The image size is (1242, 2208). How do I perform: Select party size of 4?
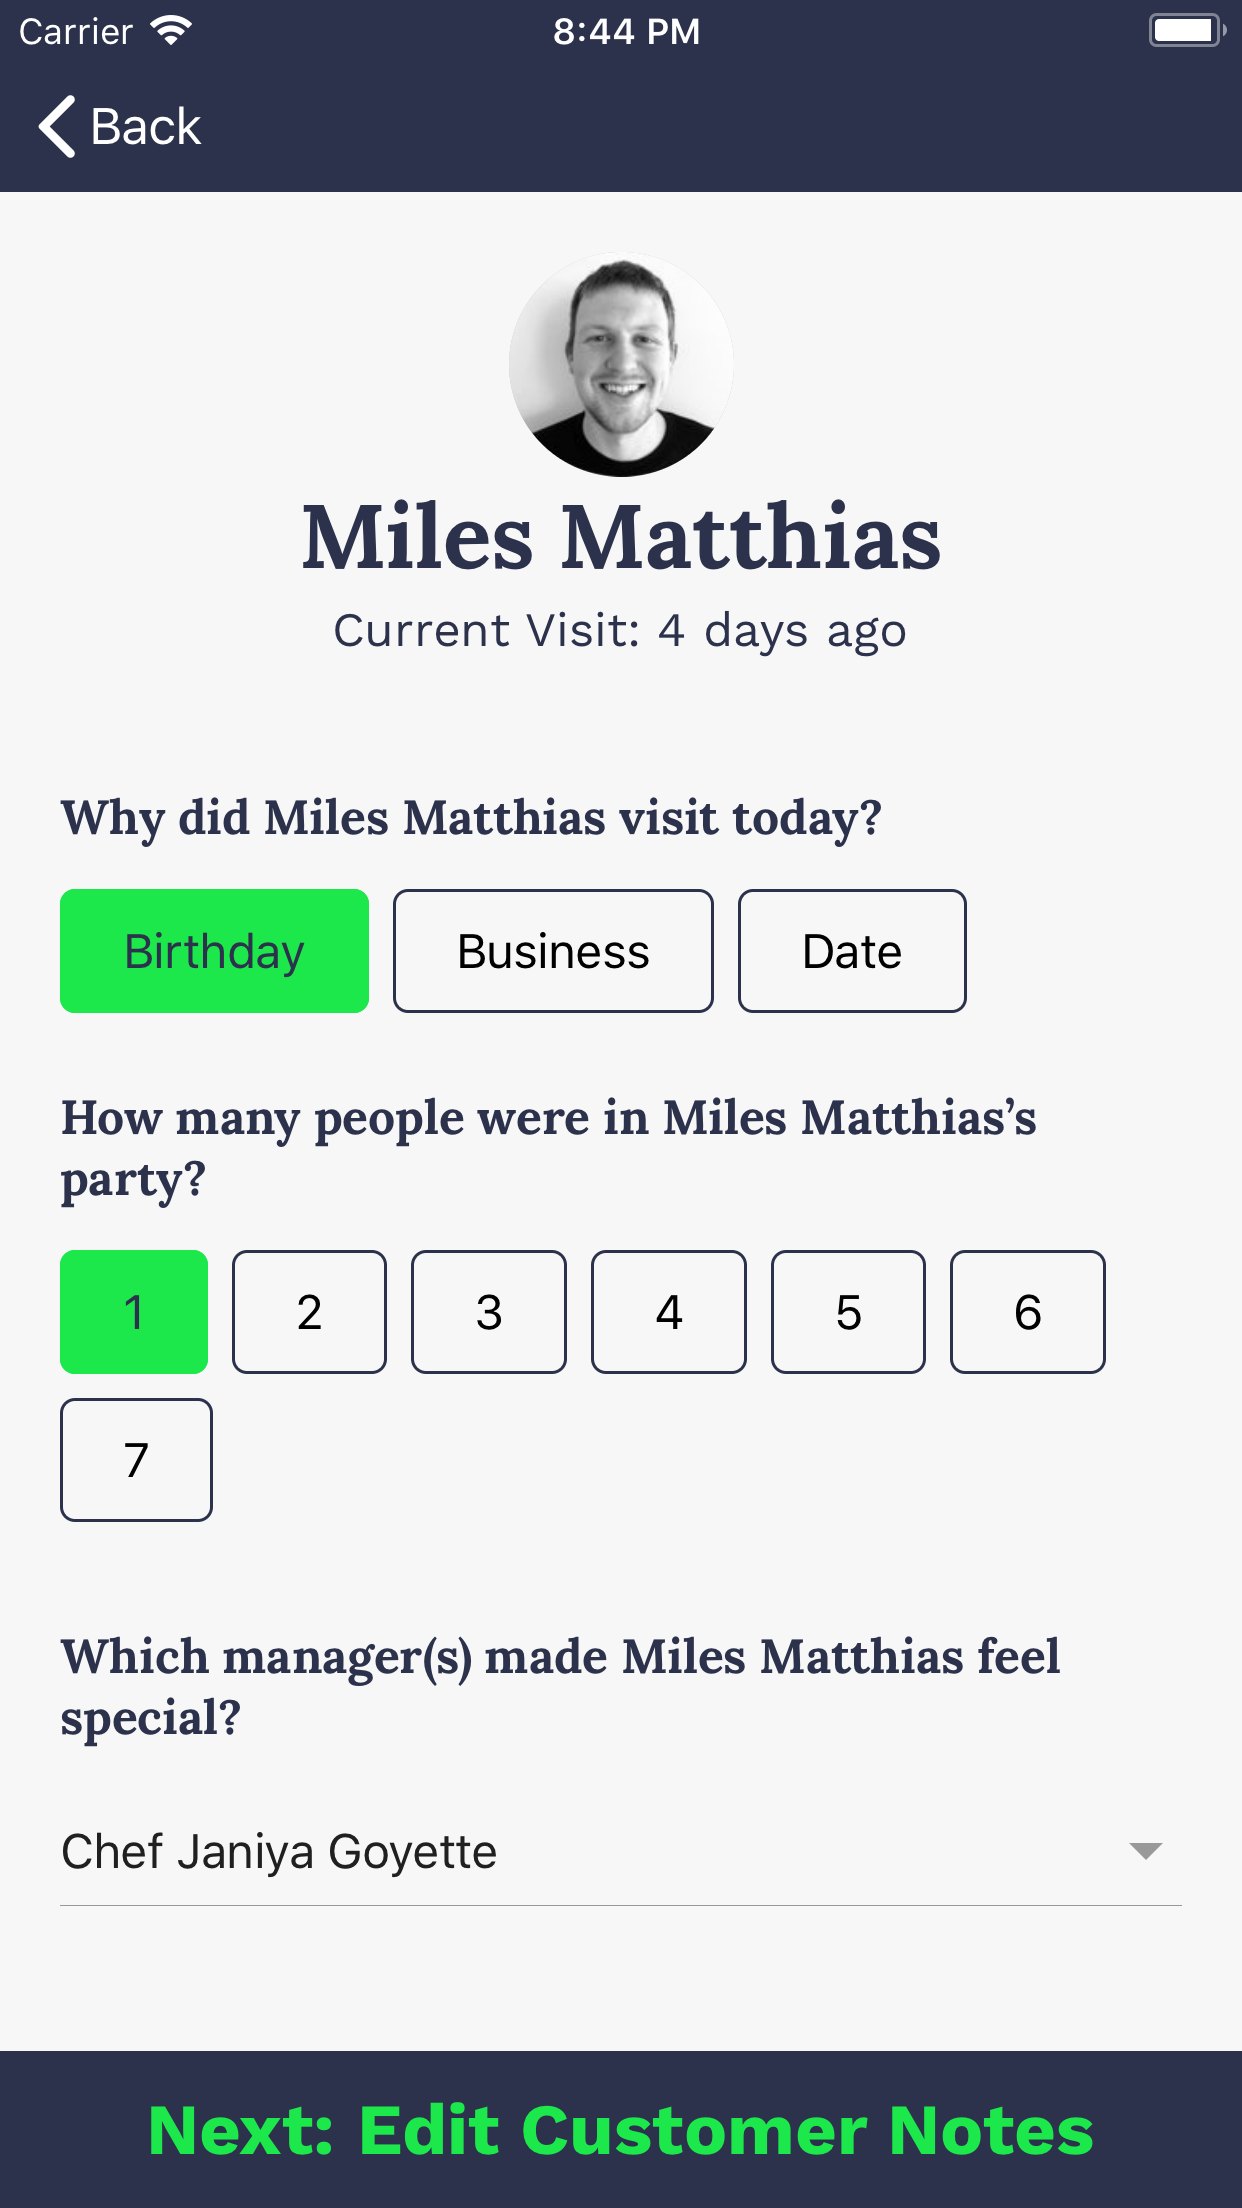coord(668,1311)
